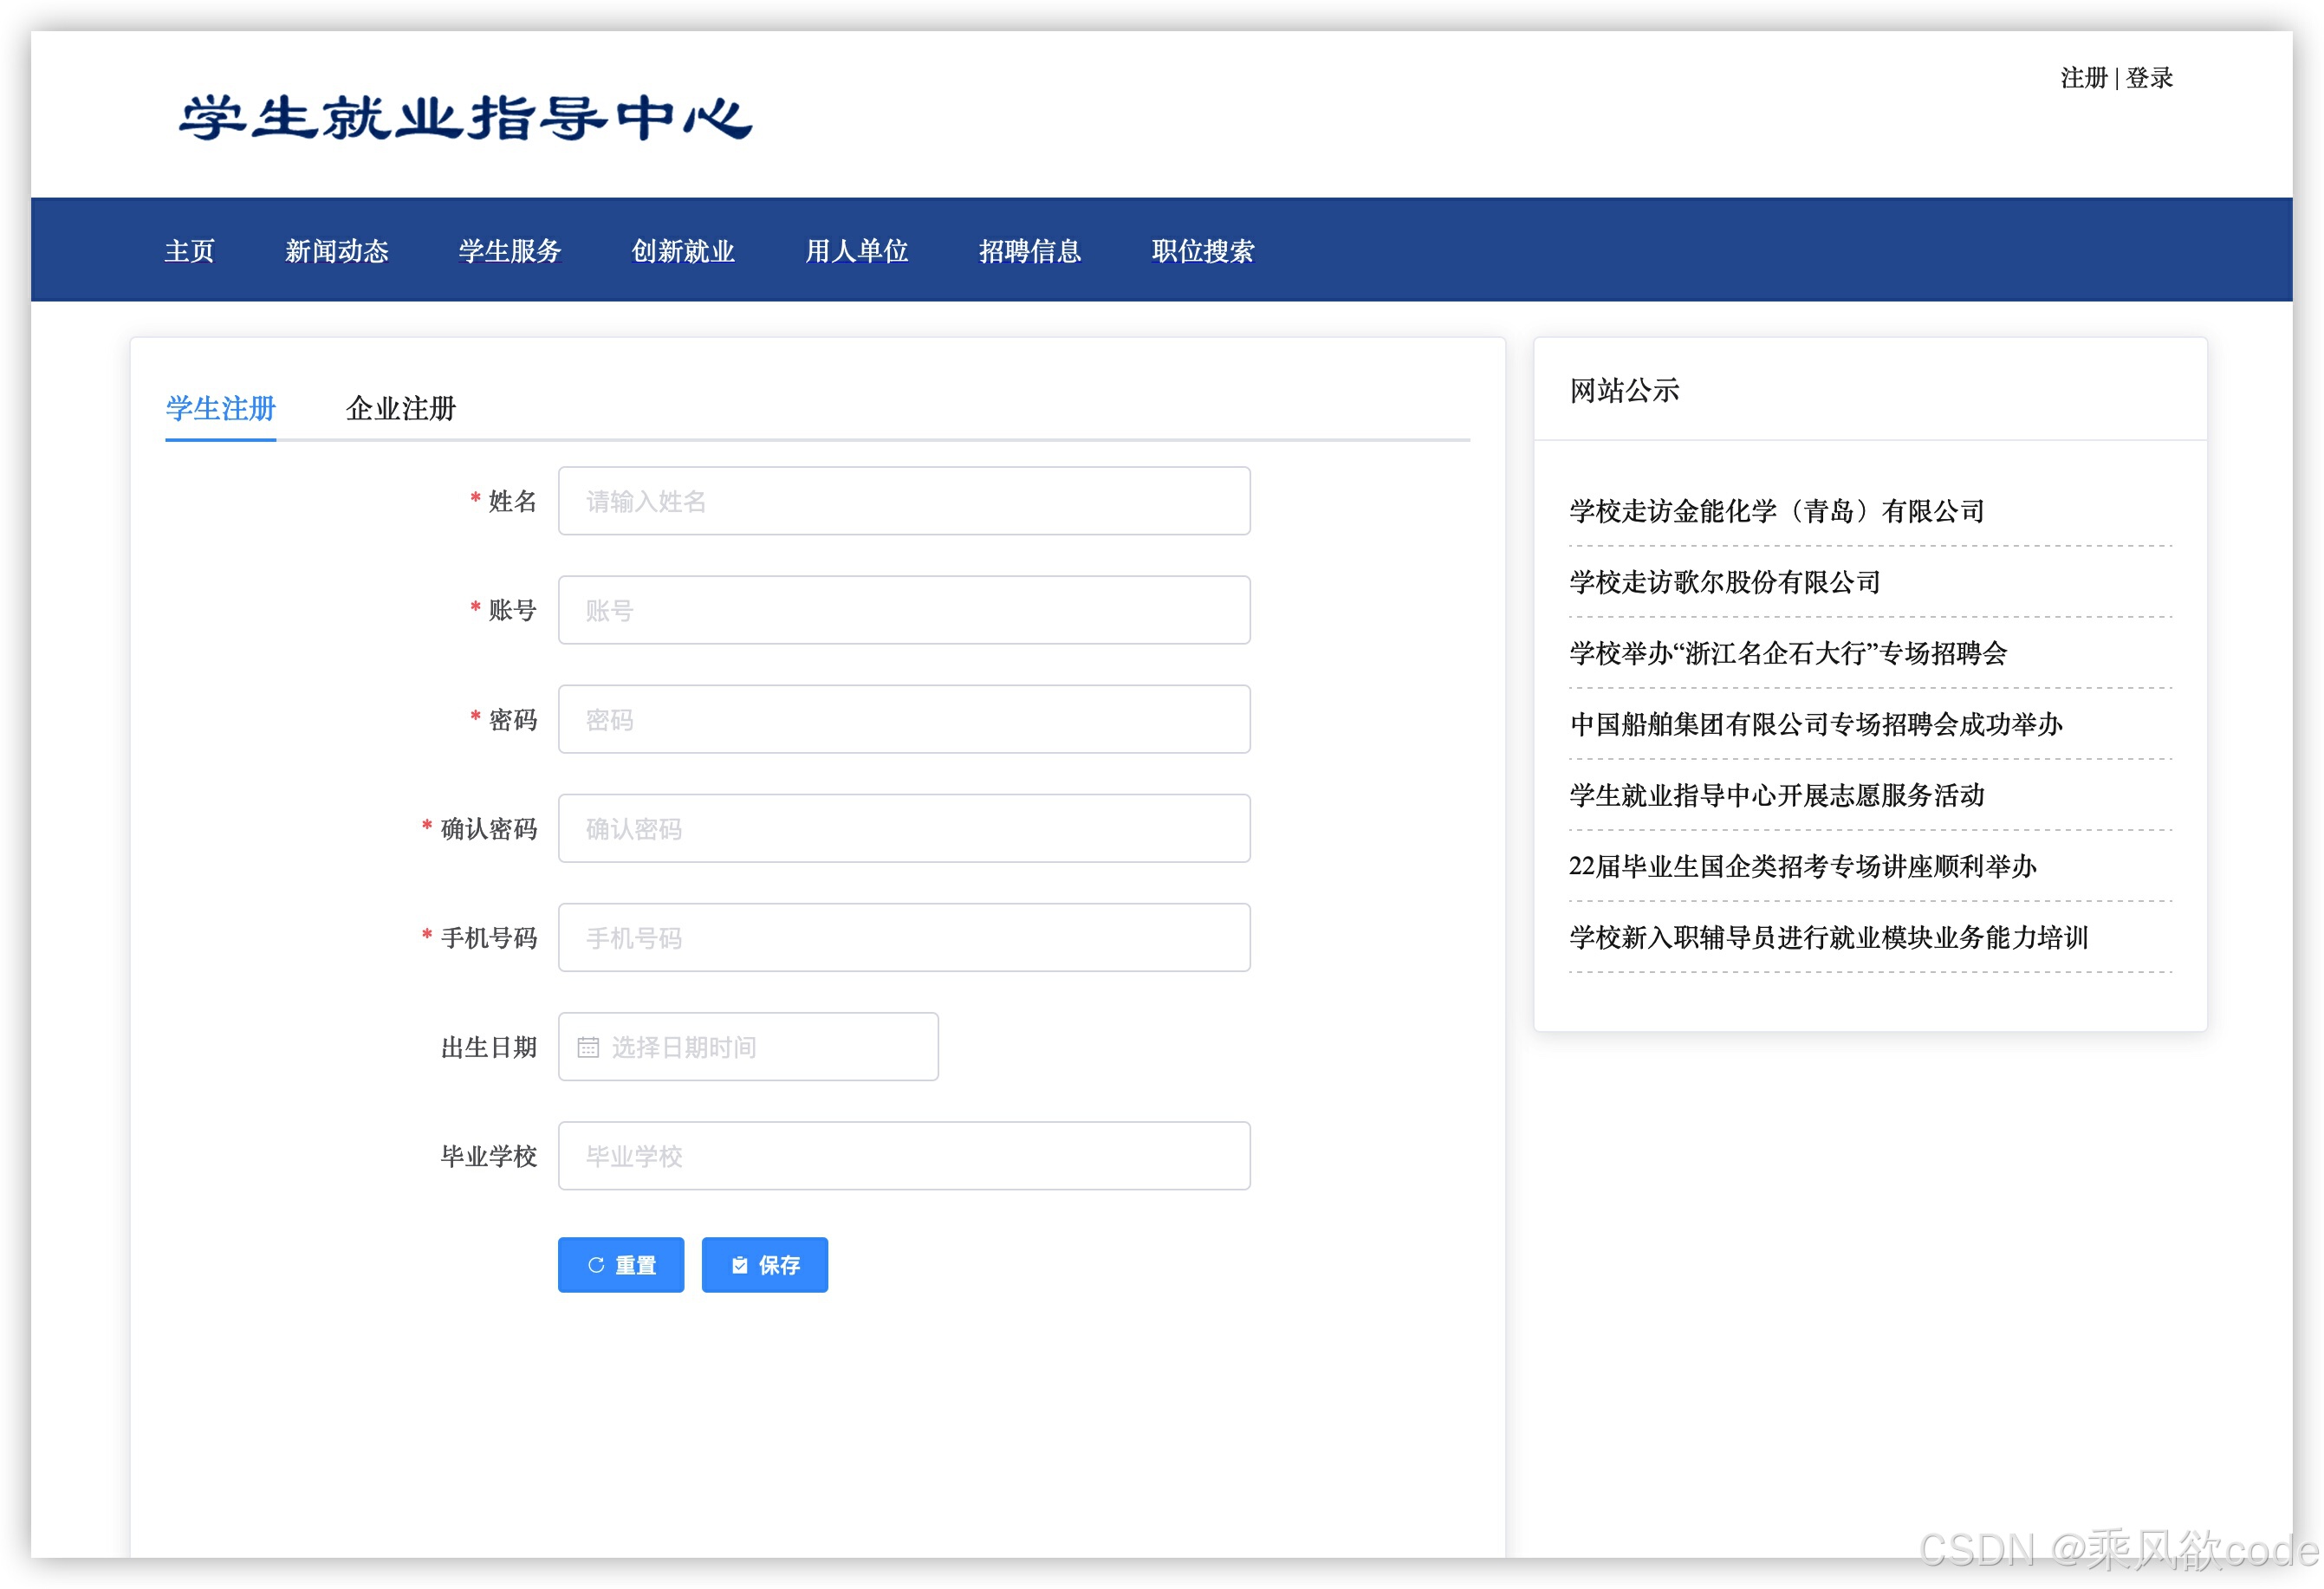2324x1589 pixels.
Task: Open 职位搜索 from the navigation
Action: click(1203, 251)
